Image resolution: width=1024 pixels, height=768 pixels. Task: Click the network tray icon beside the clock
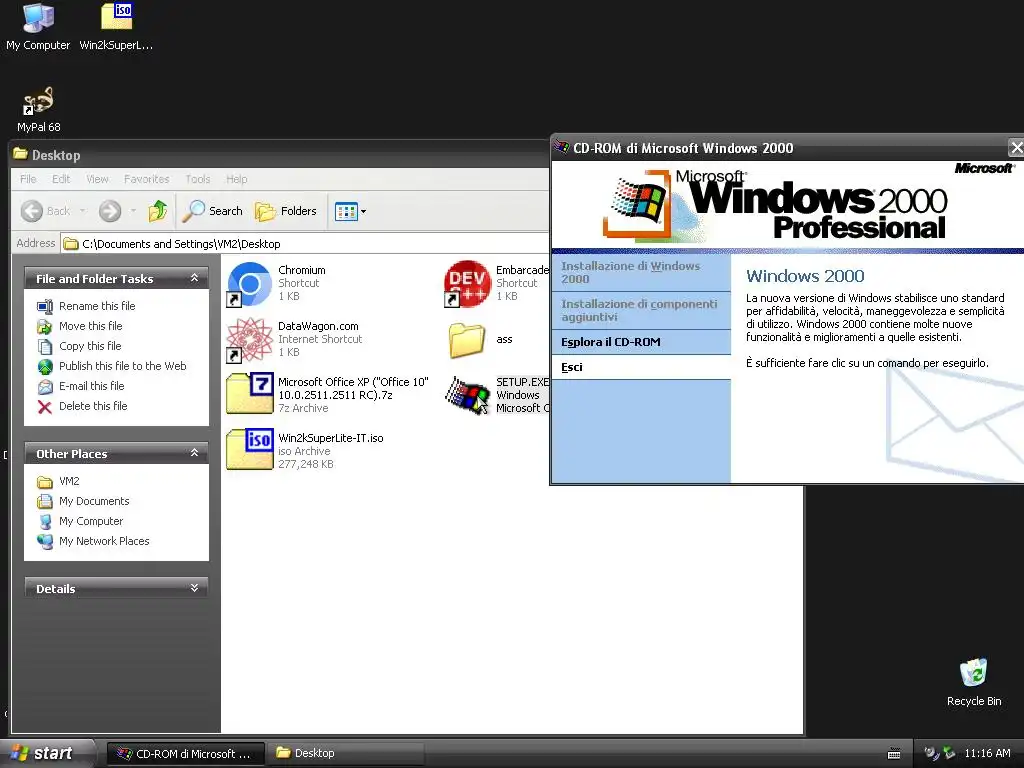pos(949,753)
